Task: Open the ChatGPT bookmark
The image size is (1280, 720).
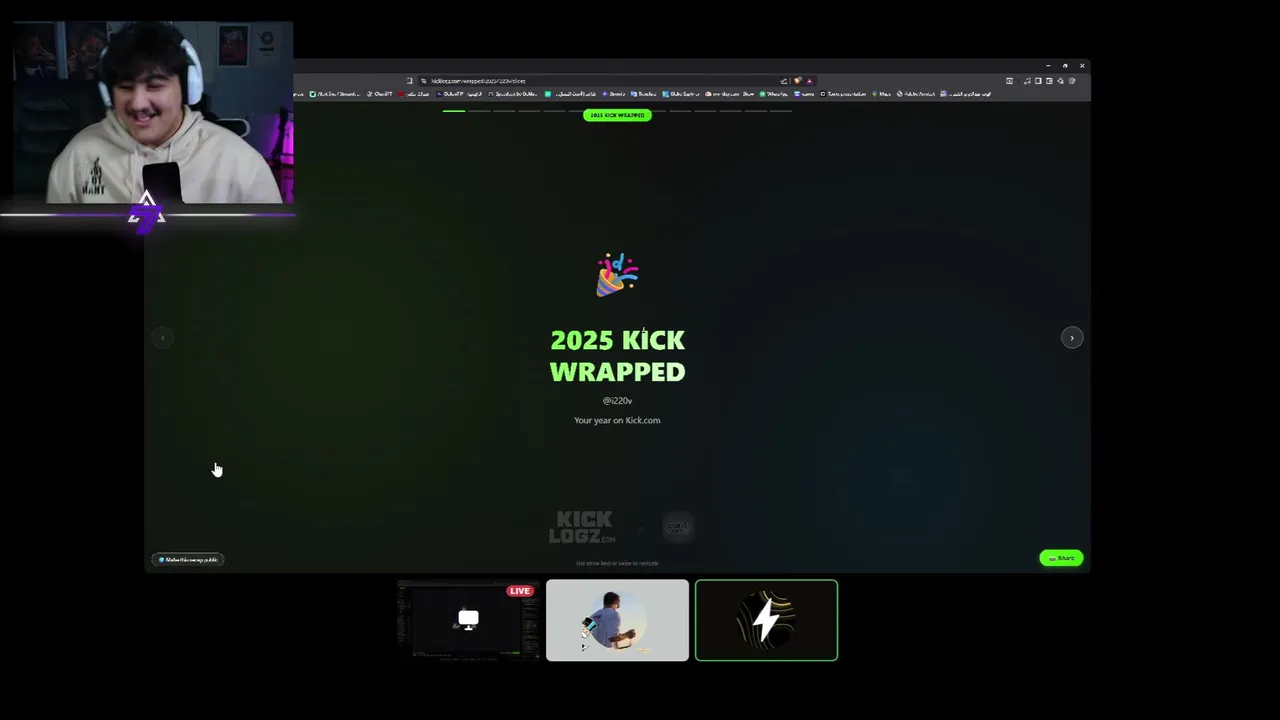Action: [380, 94]
